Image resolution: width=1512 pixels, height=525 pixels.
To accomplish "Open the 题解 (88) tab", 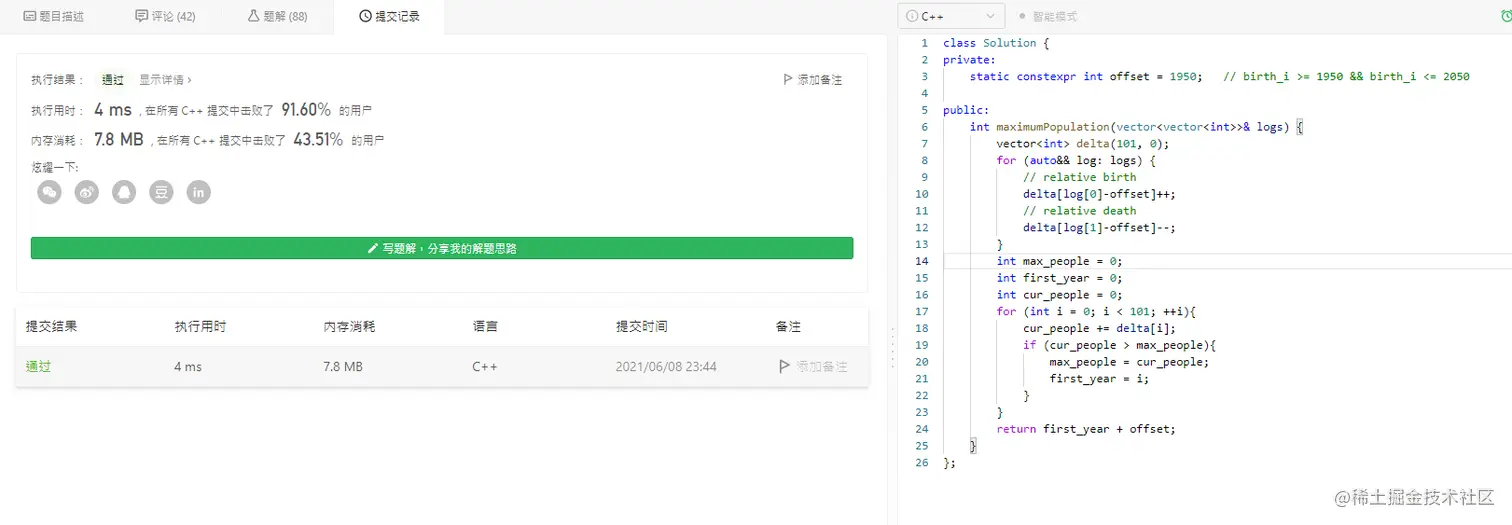I will (x=277, y=17).
